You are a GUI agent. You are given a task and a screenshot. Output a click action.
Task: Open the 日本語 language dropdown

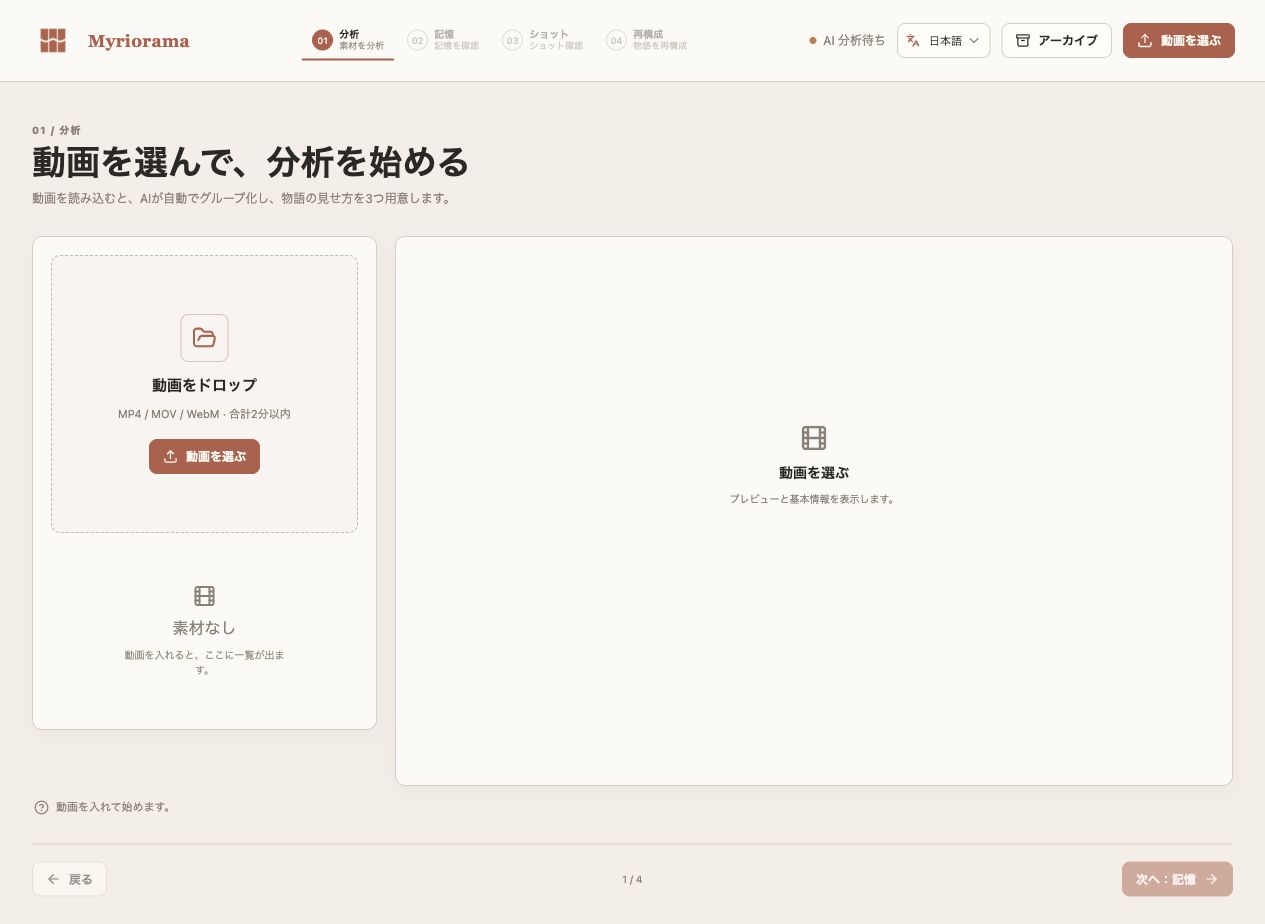tap(943, 41)
